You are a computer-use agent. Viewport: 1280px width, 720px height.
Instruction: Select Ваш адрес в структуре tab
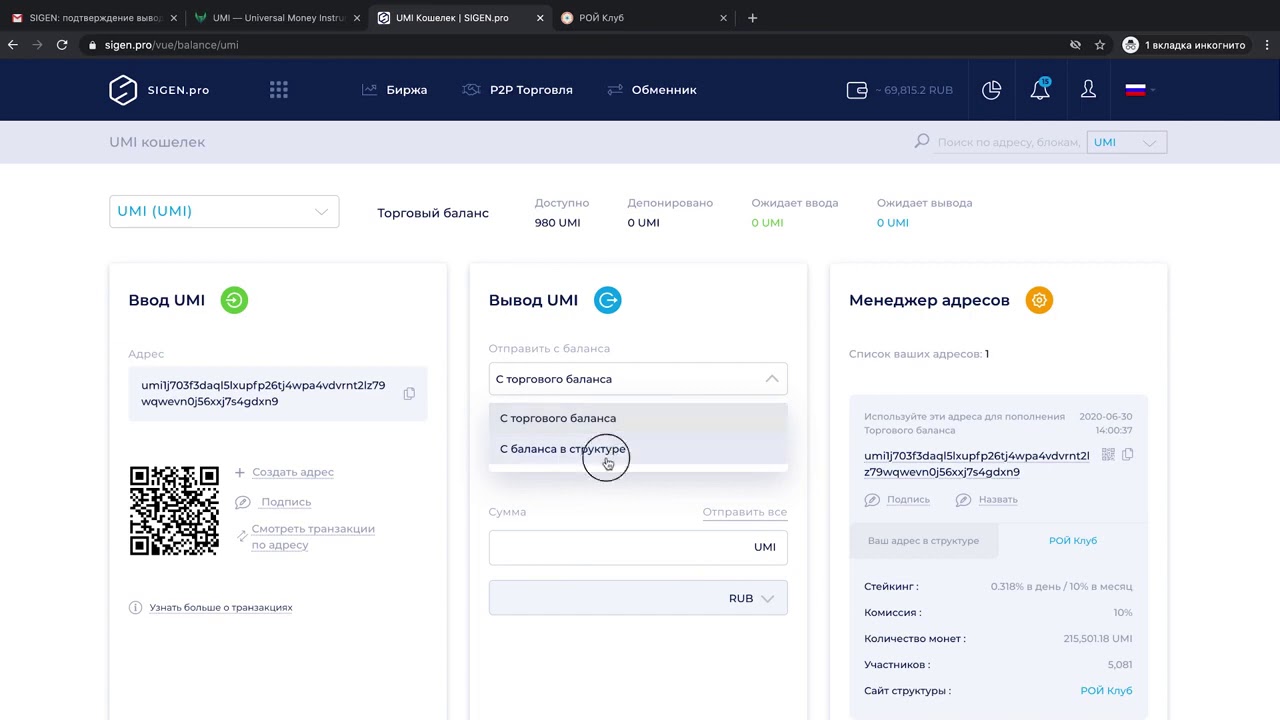pos(923,541)
